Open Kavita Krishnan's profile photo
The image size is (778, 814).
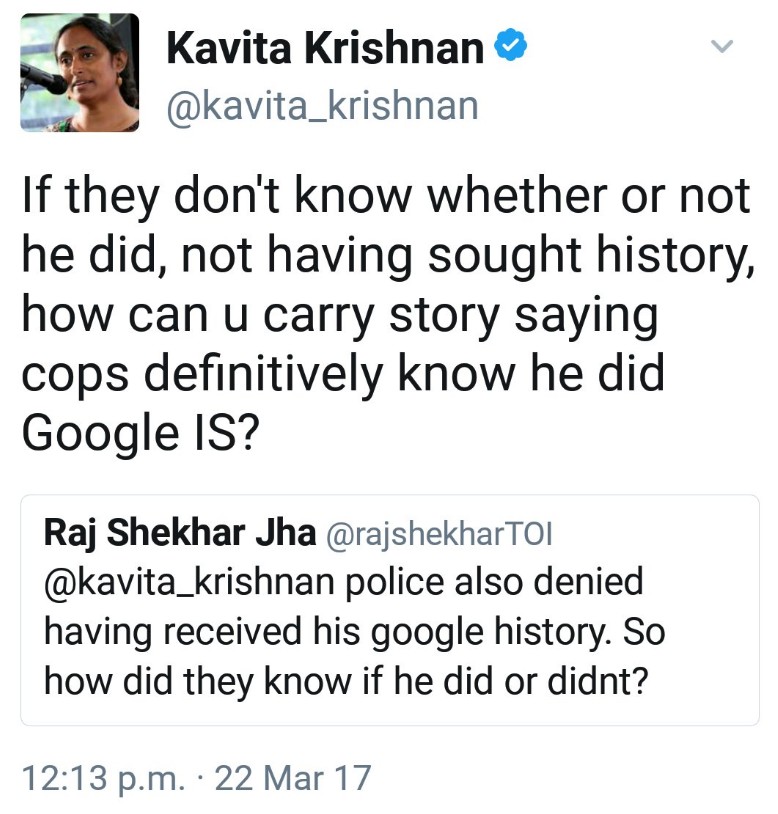tap(79, 72)
